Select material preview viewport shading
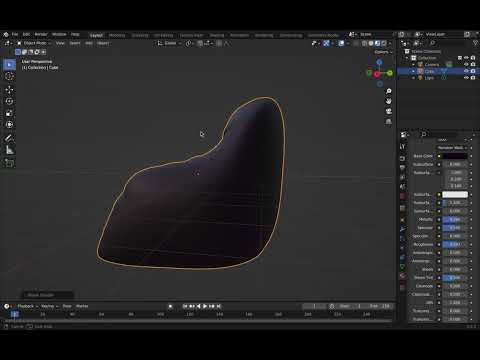The height and width of the screenshot is (360, 480). 377,43
